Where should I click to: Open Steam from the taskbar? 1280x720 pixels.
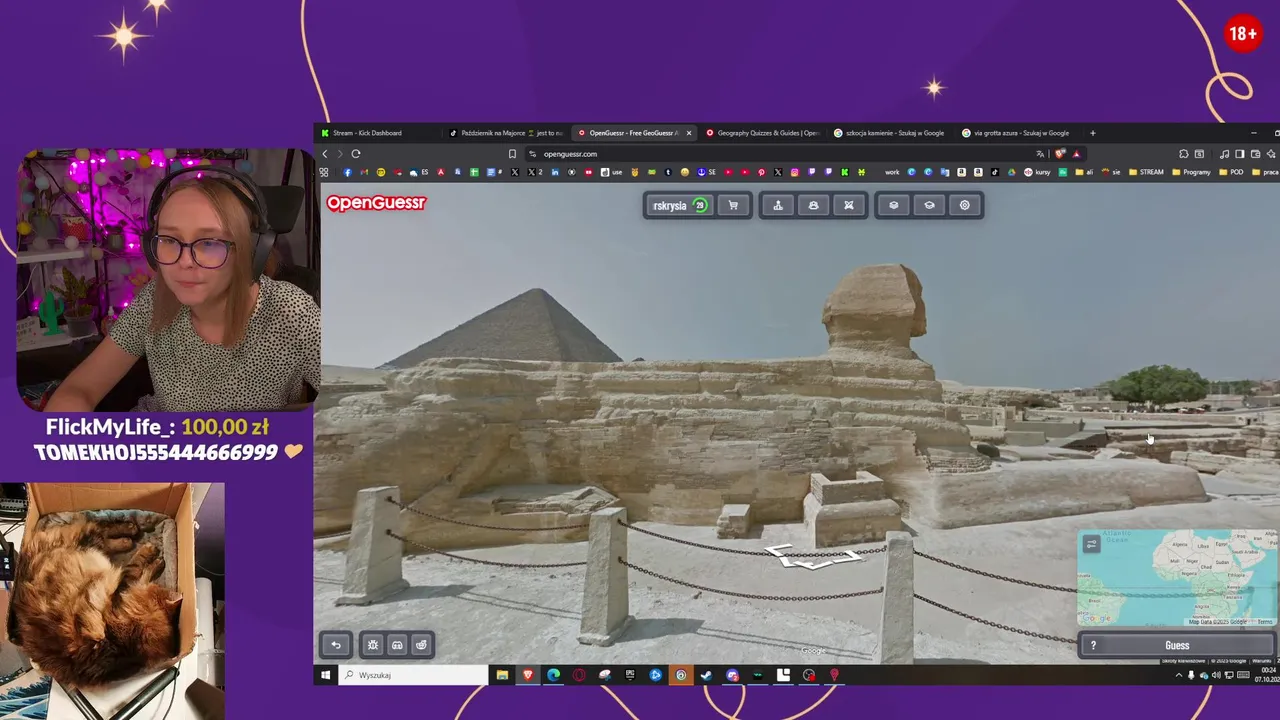click(x=706, y=675)
